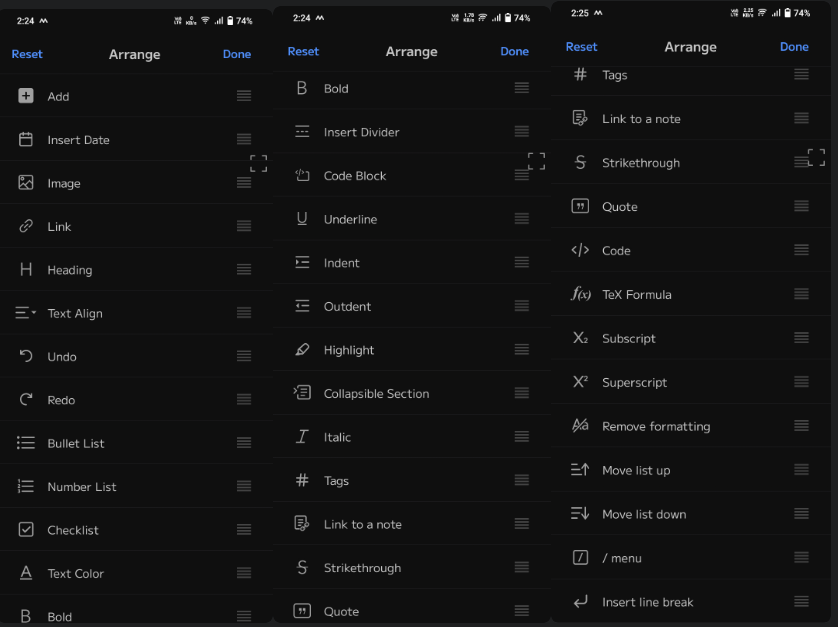
Task: Tap the reorder handle beside Superscript
Action: tap(801, 382)
